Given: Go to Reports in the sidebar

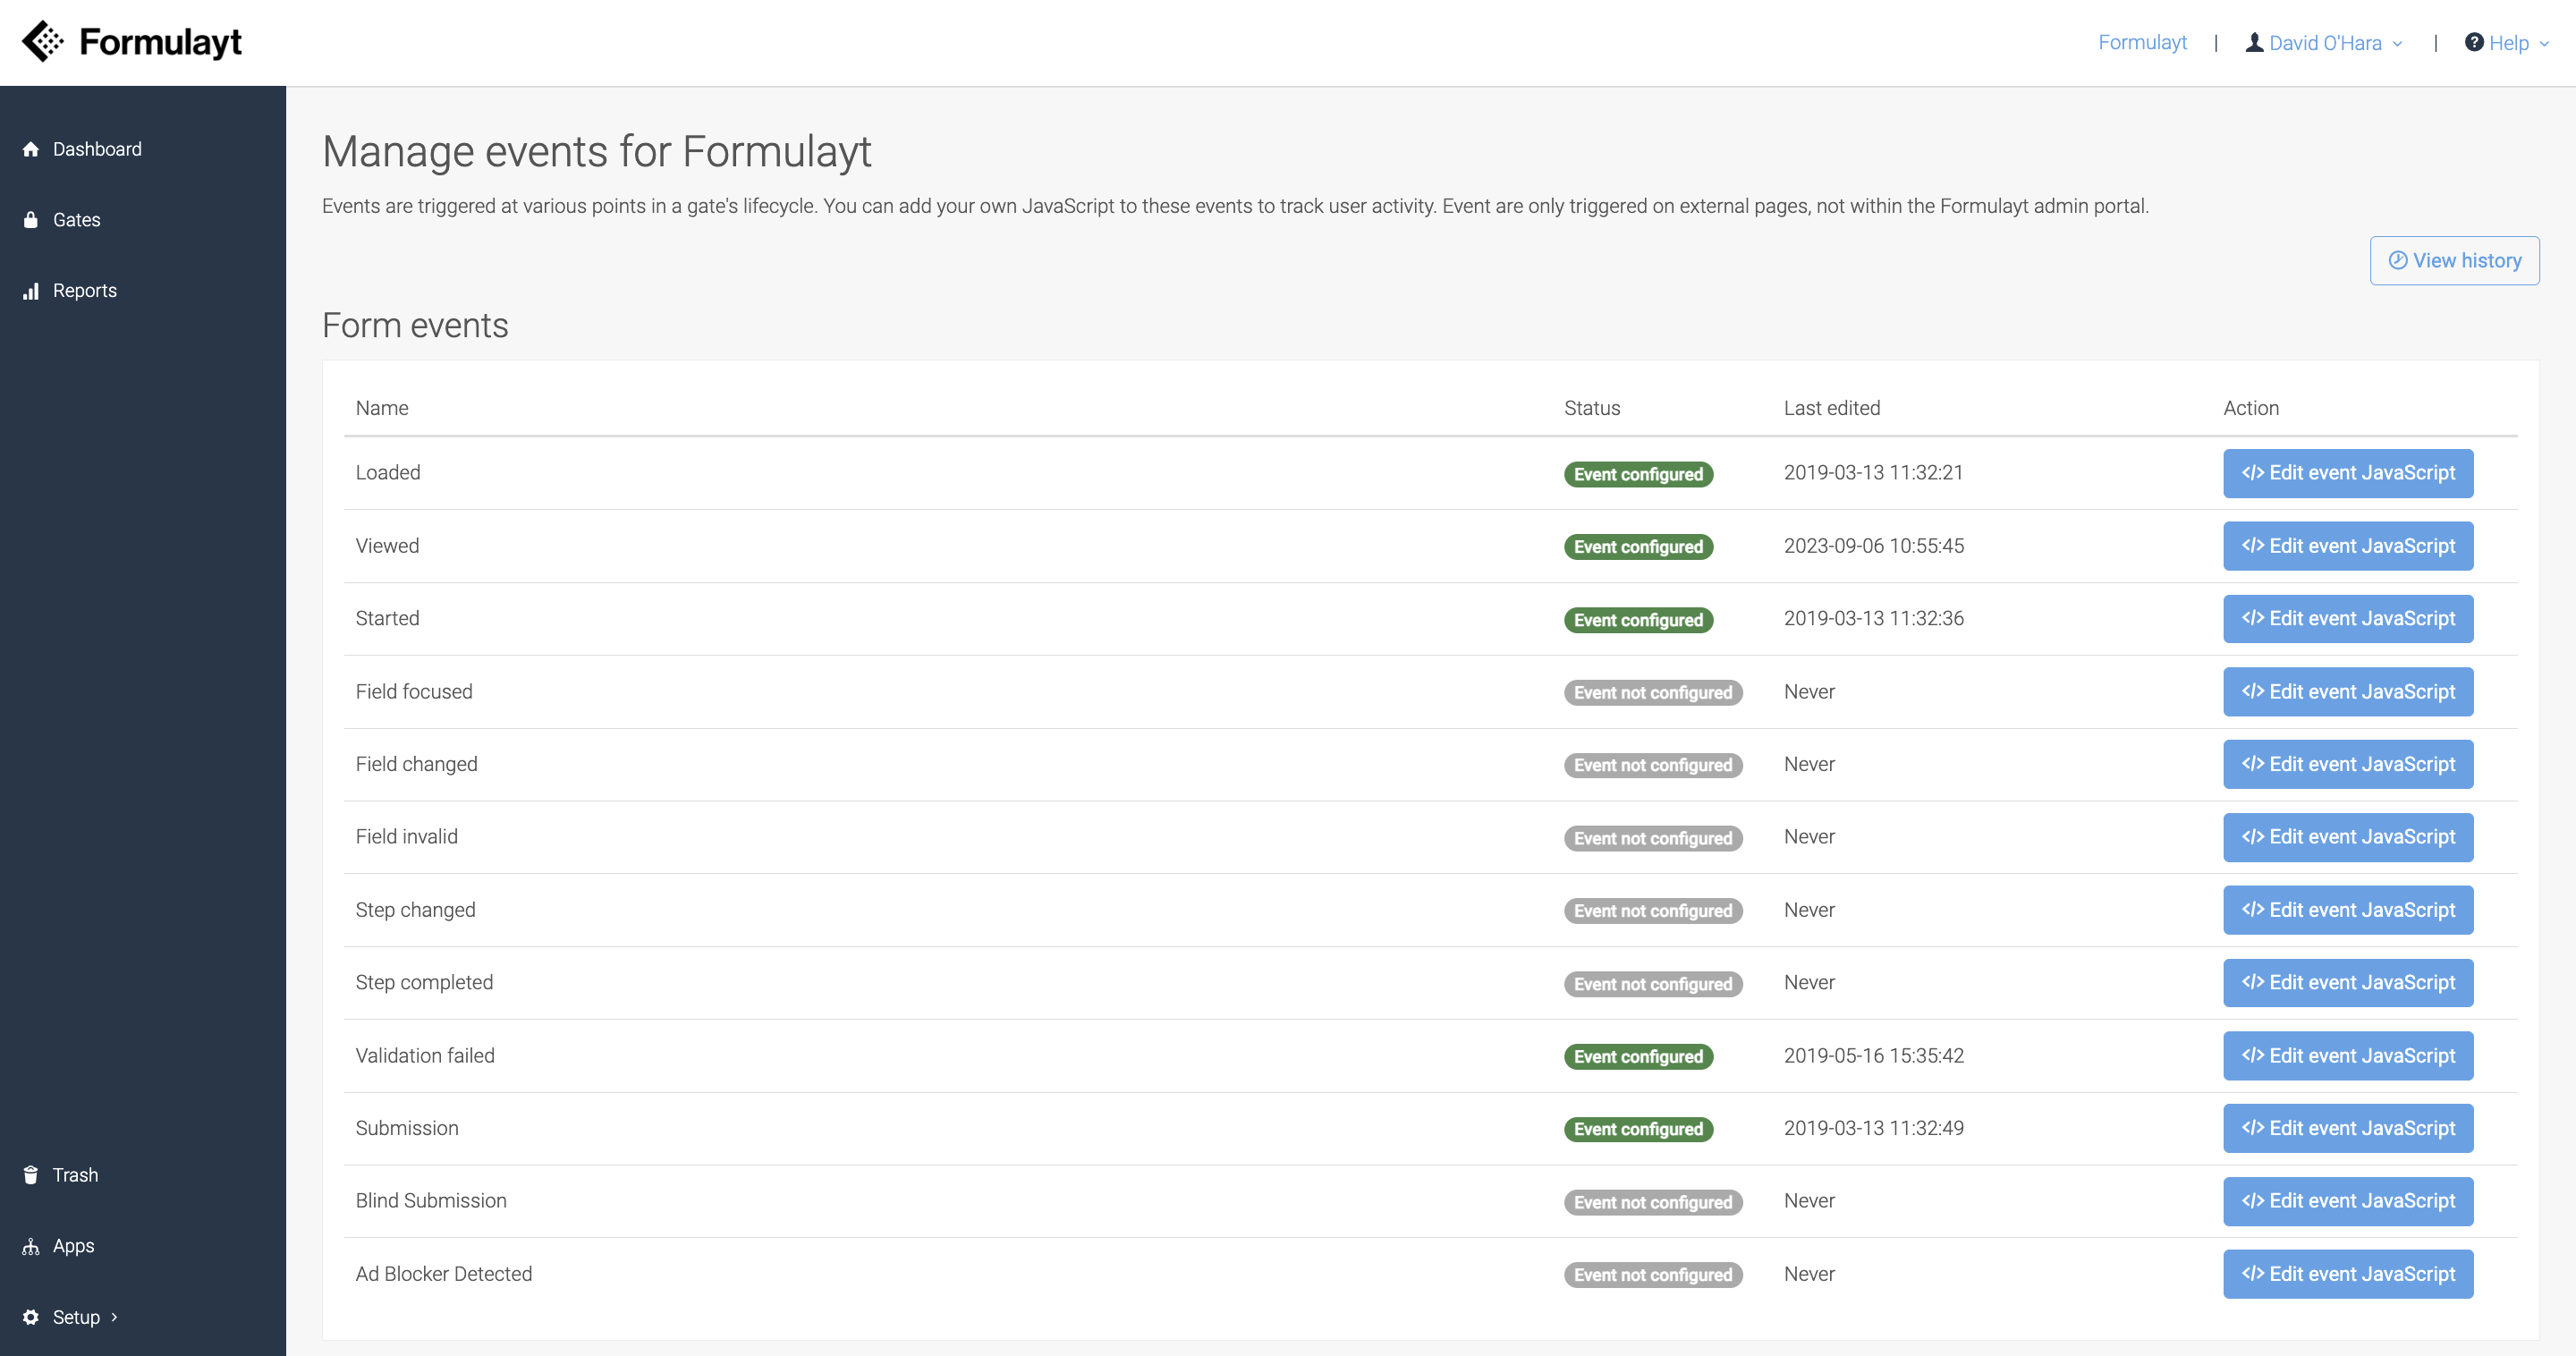Looking at the screenshot, I should [x=85, y=291].
